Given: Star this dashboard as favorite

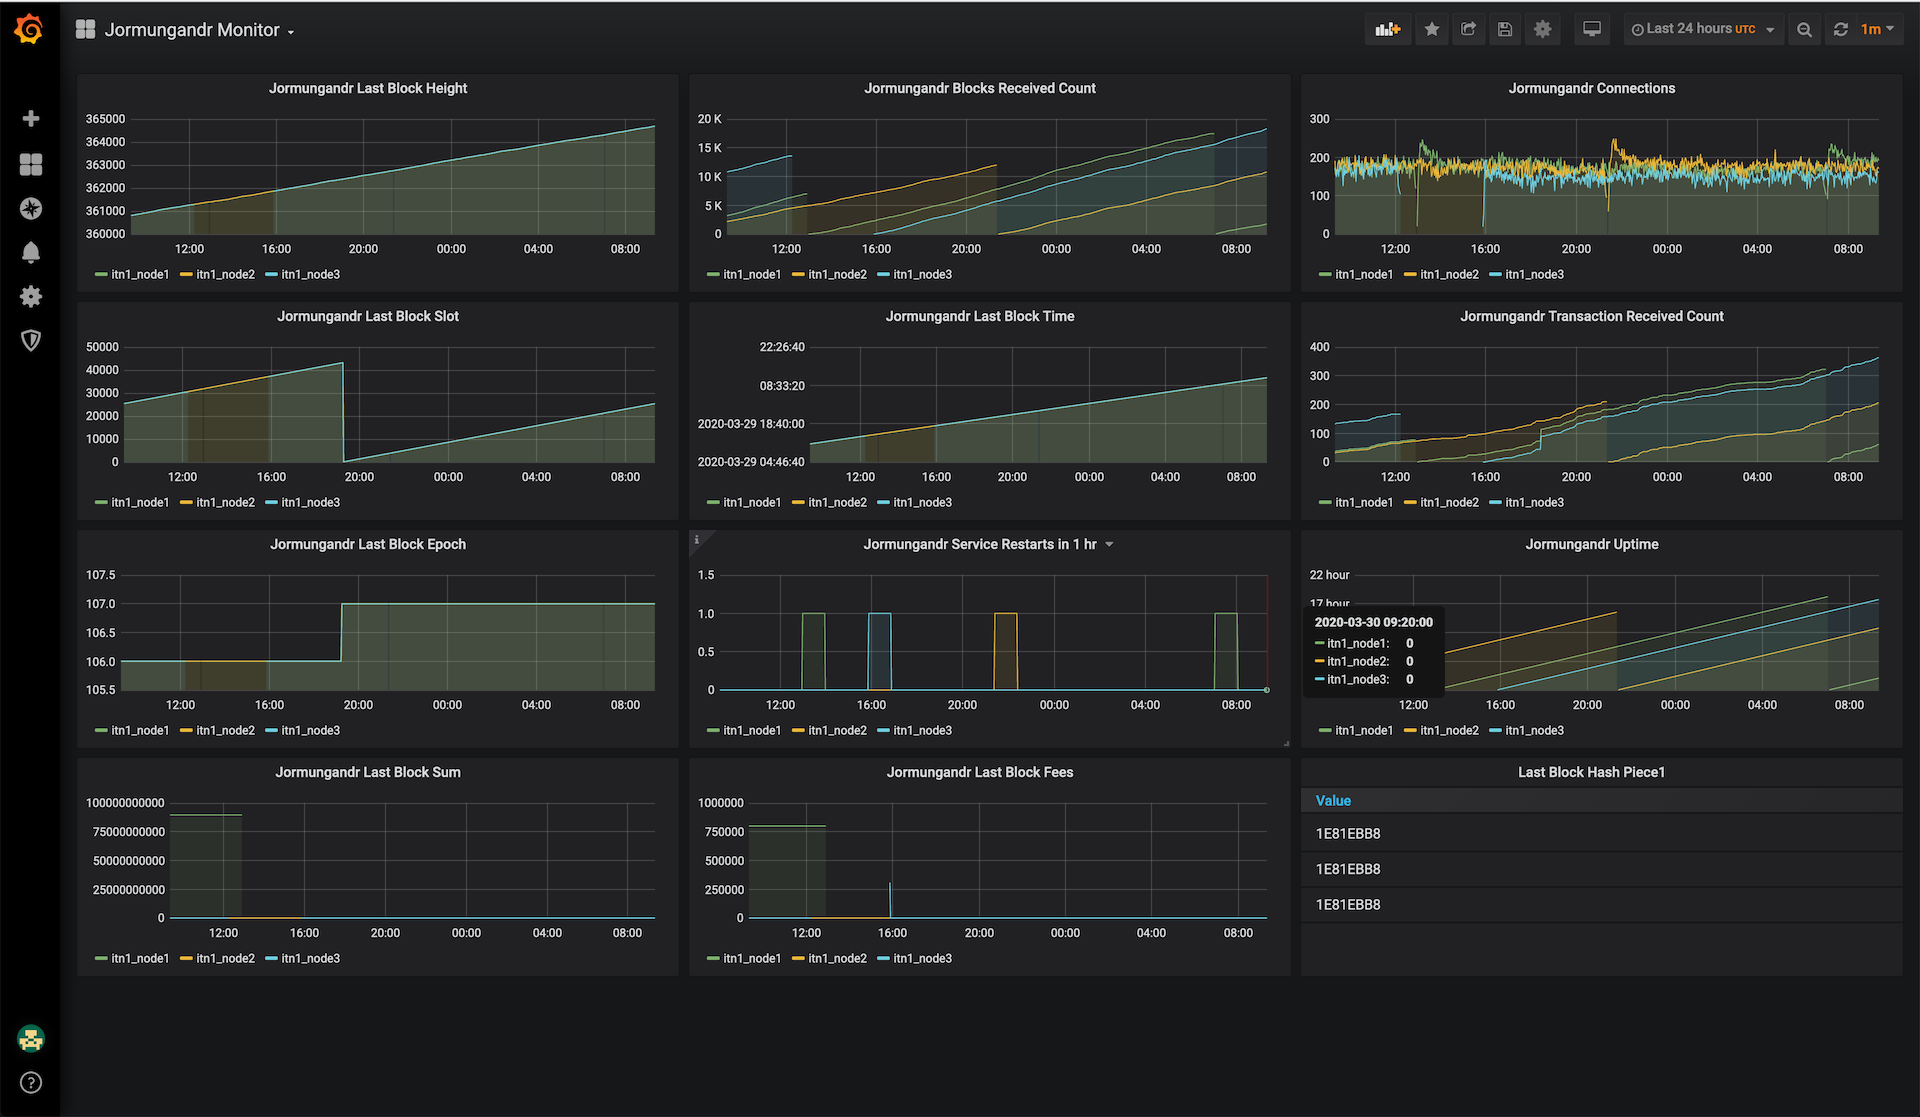Looking at the screenshot, I should (1432, 29).
